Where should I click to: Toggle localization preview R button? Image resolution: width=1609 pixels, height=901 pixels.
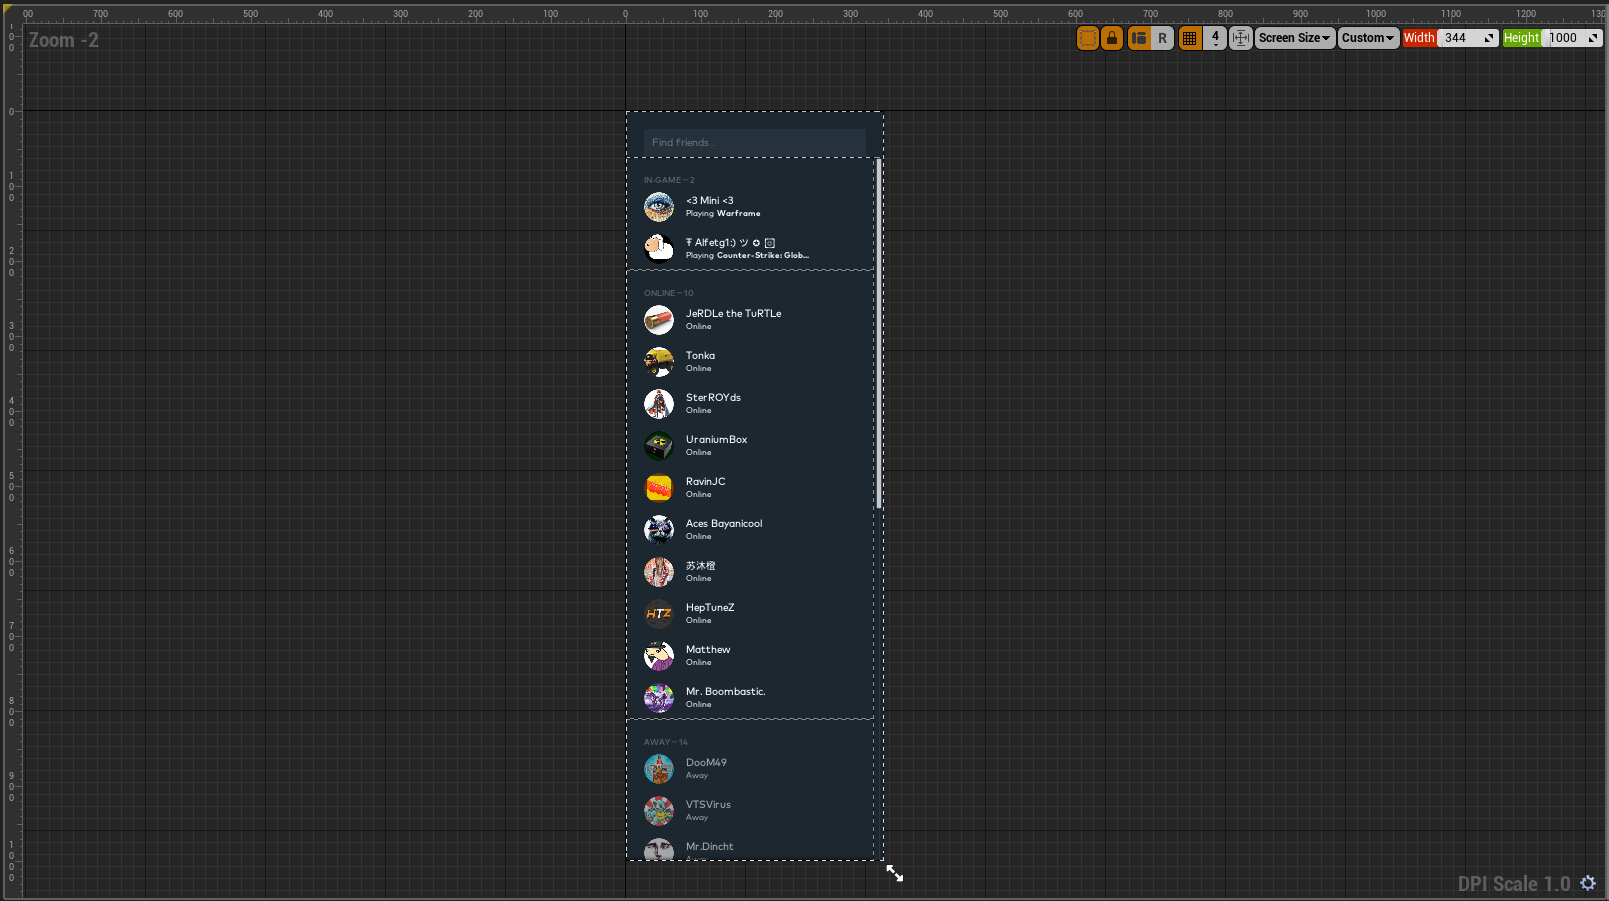pyautogui.click(x=1162, y=38)
